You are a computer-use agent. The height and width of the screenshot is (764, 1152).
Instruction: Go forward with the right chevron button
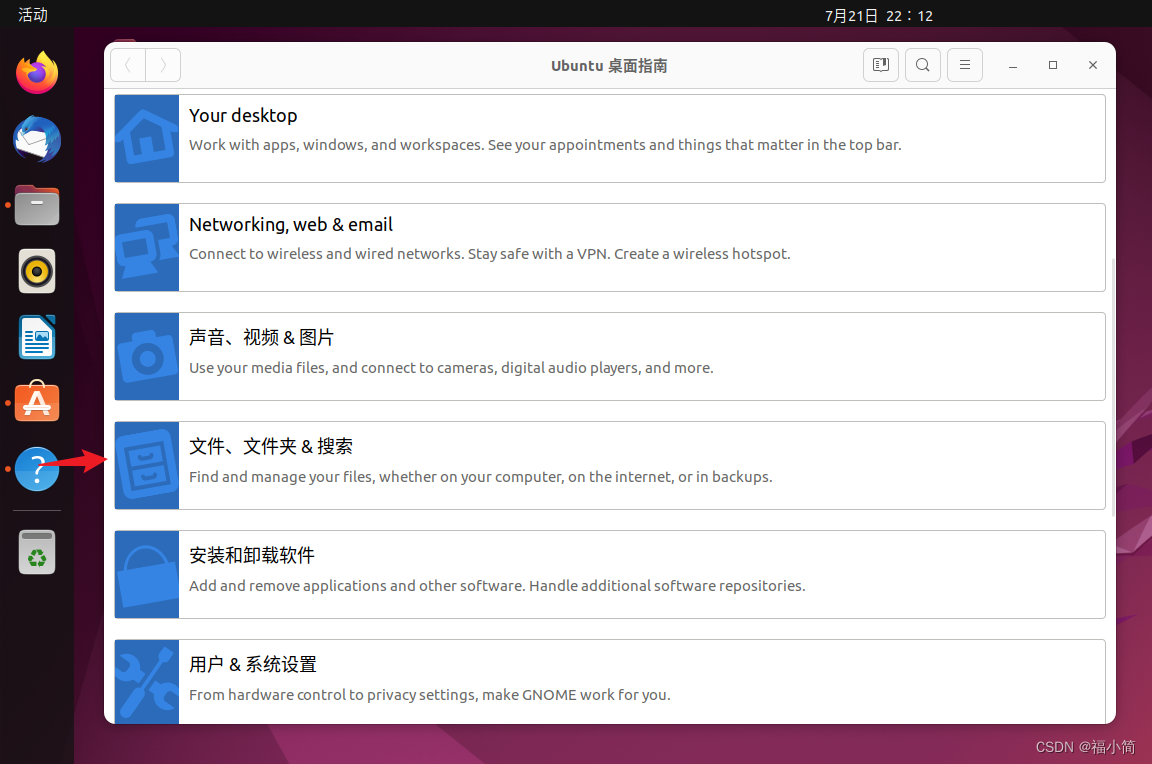[x=163, y=65]
